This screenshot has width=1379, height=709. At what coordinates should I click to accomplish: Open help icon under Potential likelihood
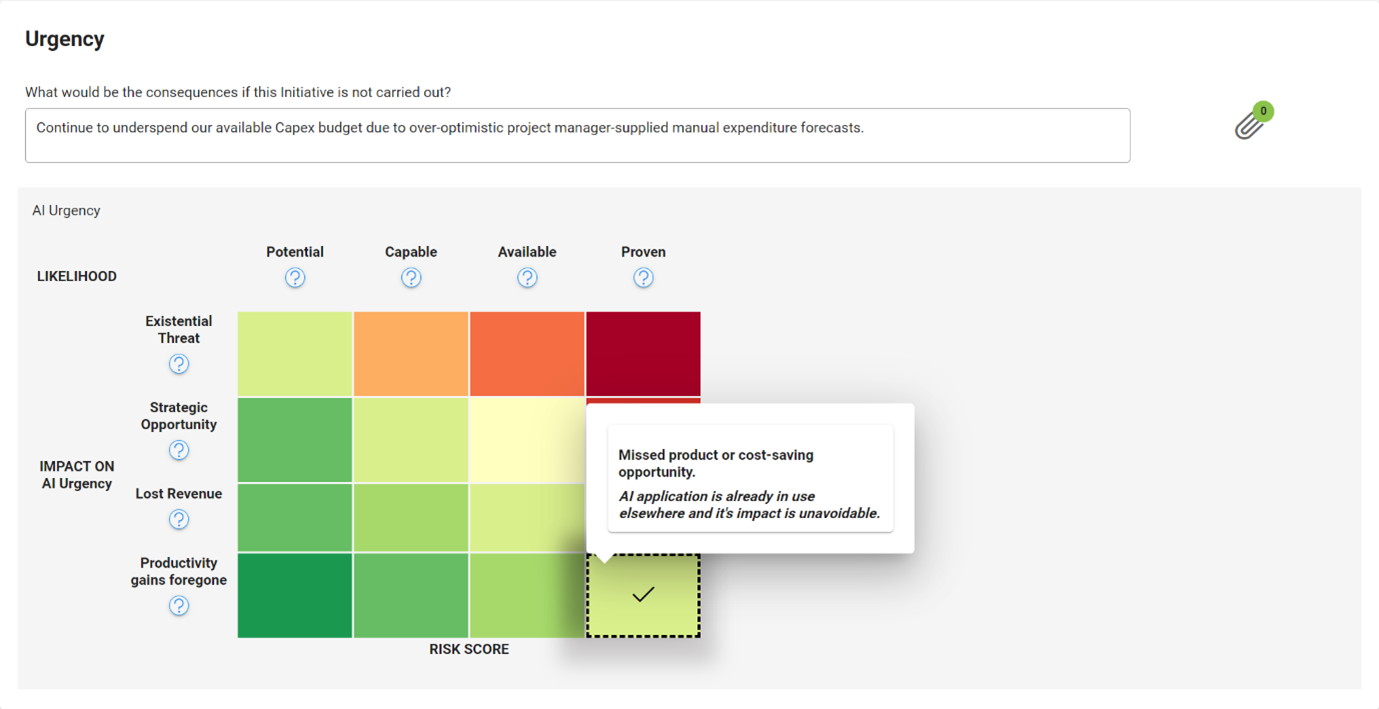point(295,278)
